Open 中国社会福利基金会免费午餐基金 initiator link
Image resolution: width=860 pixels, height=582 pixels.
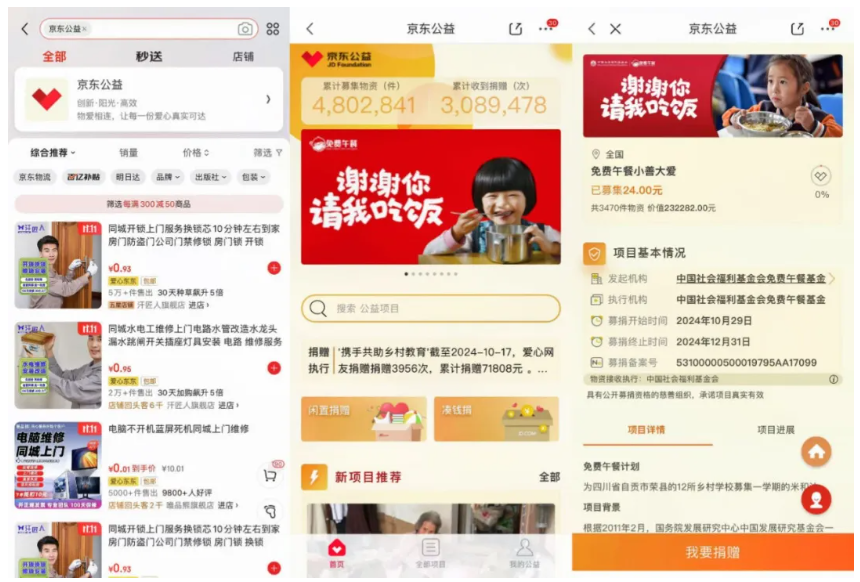[x=750, y=279]
